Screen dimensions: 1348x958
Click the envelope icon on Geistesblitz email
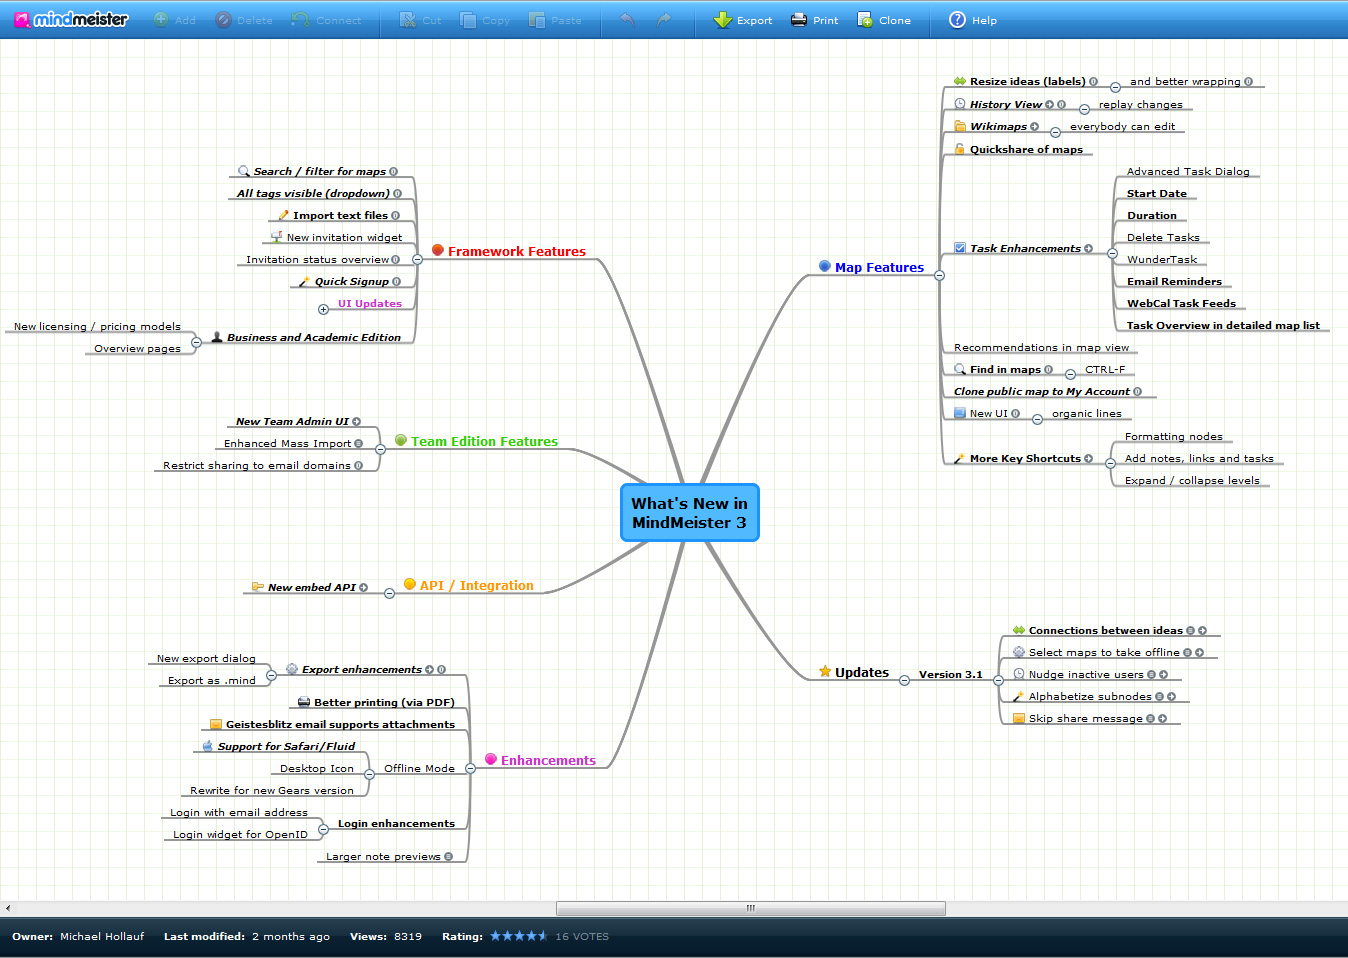click(x=216, y=724)
